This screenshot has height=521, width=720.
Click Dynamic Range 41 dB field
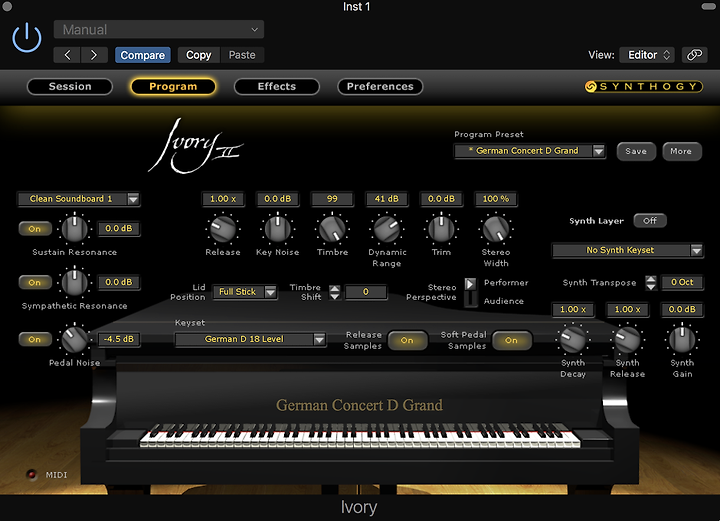click(387, 199)
